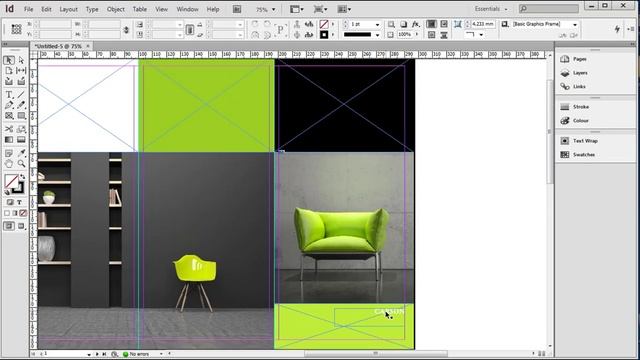Open the Basic Graphics Frame style dropdown
The width and height of the screenshot is (640, 360).
575,24
